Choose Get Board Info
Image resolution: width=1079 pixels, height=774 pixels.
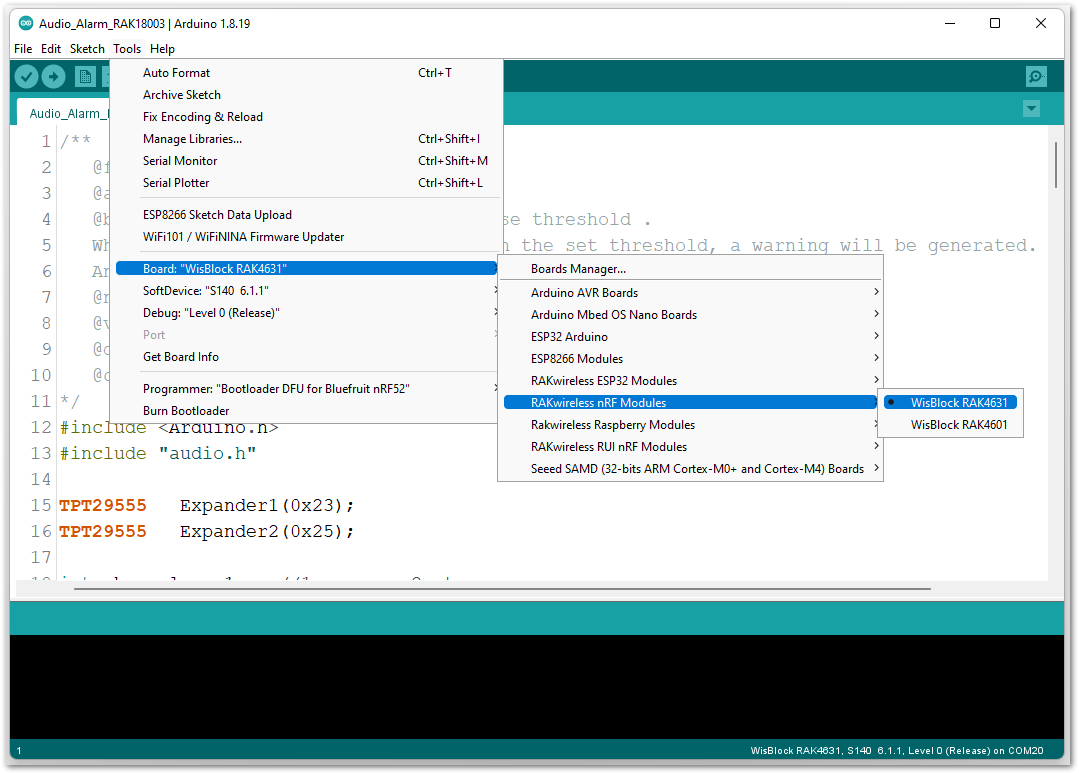pyautogui.click(x=181, y=357)
